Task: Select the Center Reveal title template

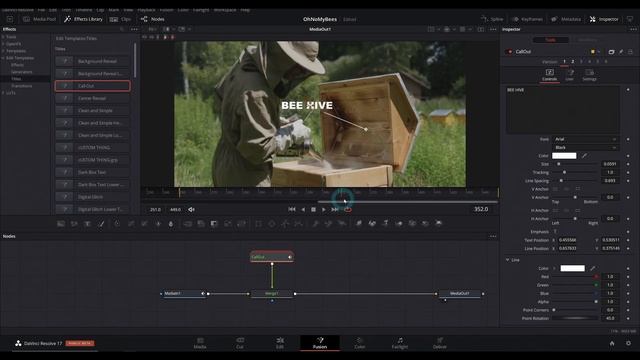Action: click(93, 98)
